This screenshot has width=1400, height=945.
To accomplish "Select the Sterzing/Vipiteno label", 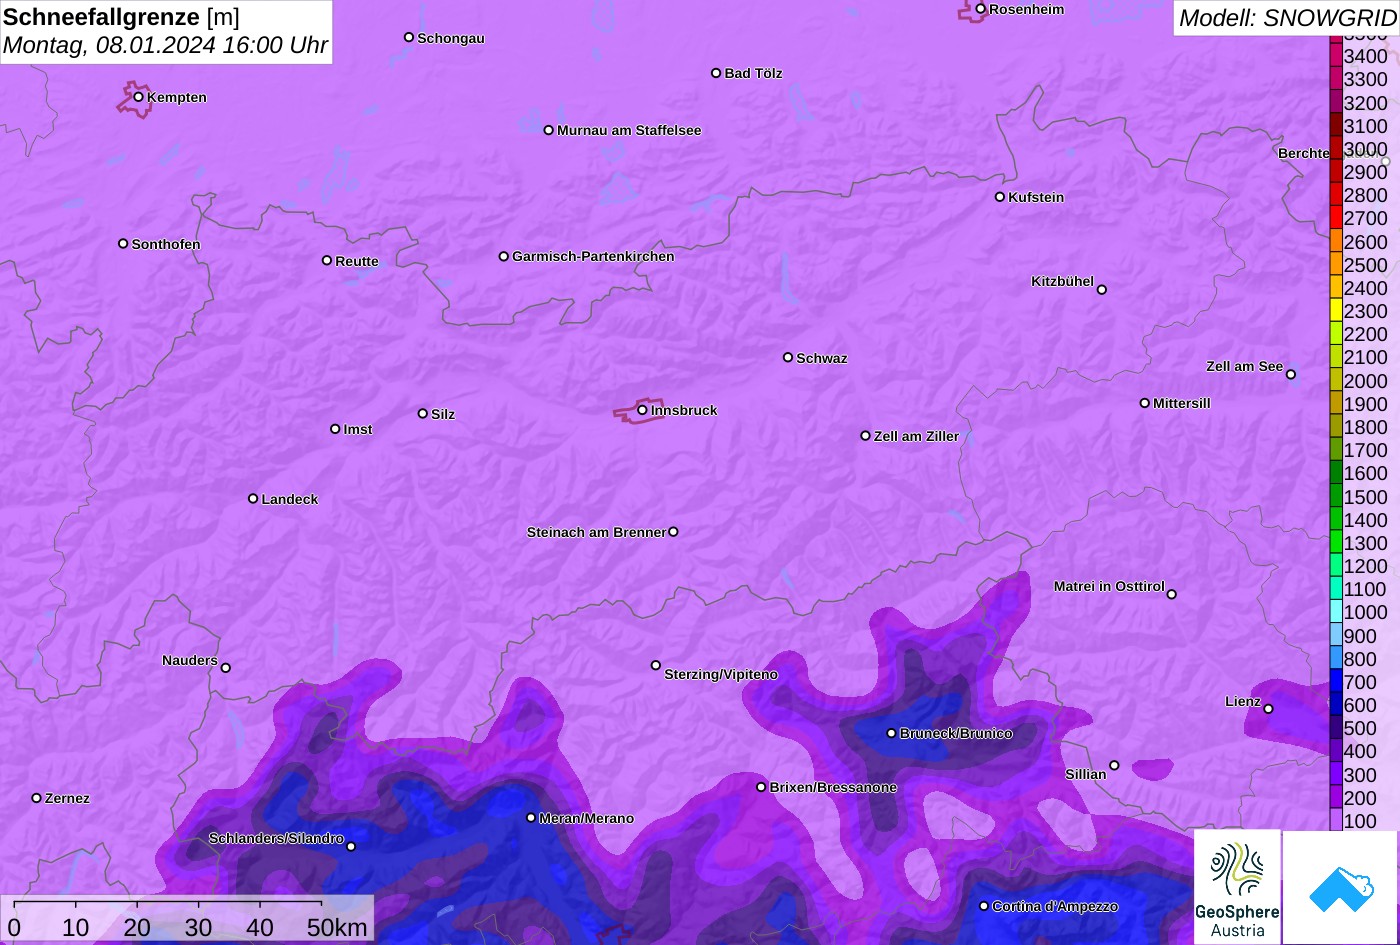I will click(721, 674).
